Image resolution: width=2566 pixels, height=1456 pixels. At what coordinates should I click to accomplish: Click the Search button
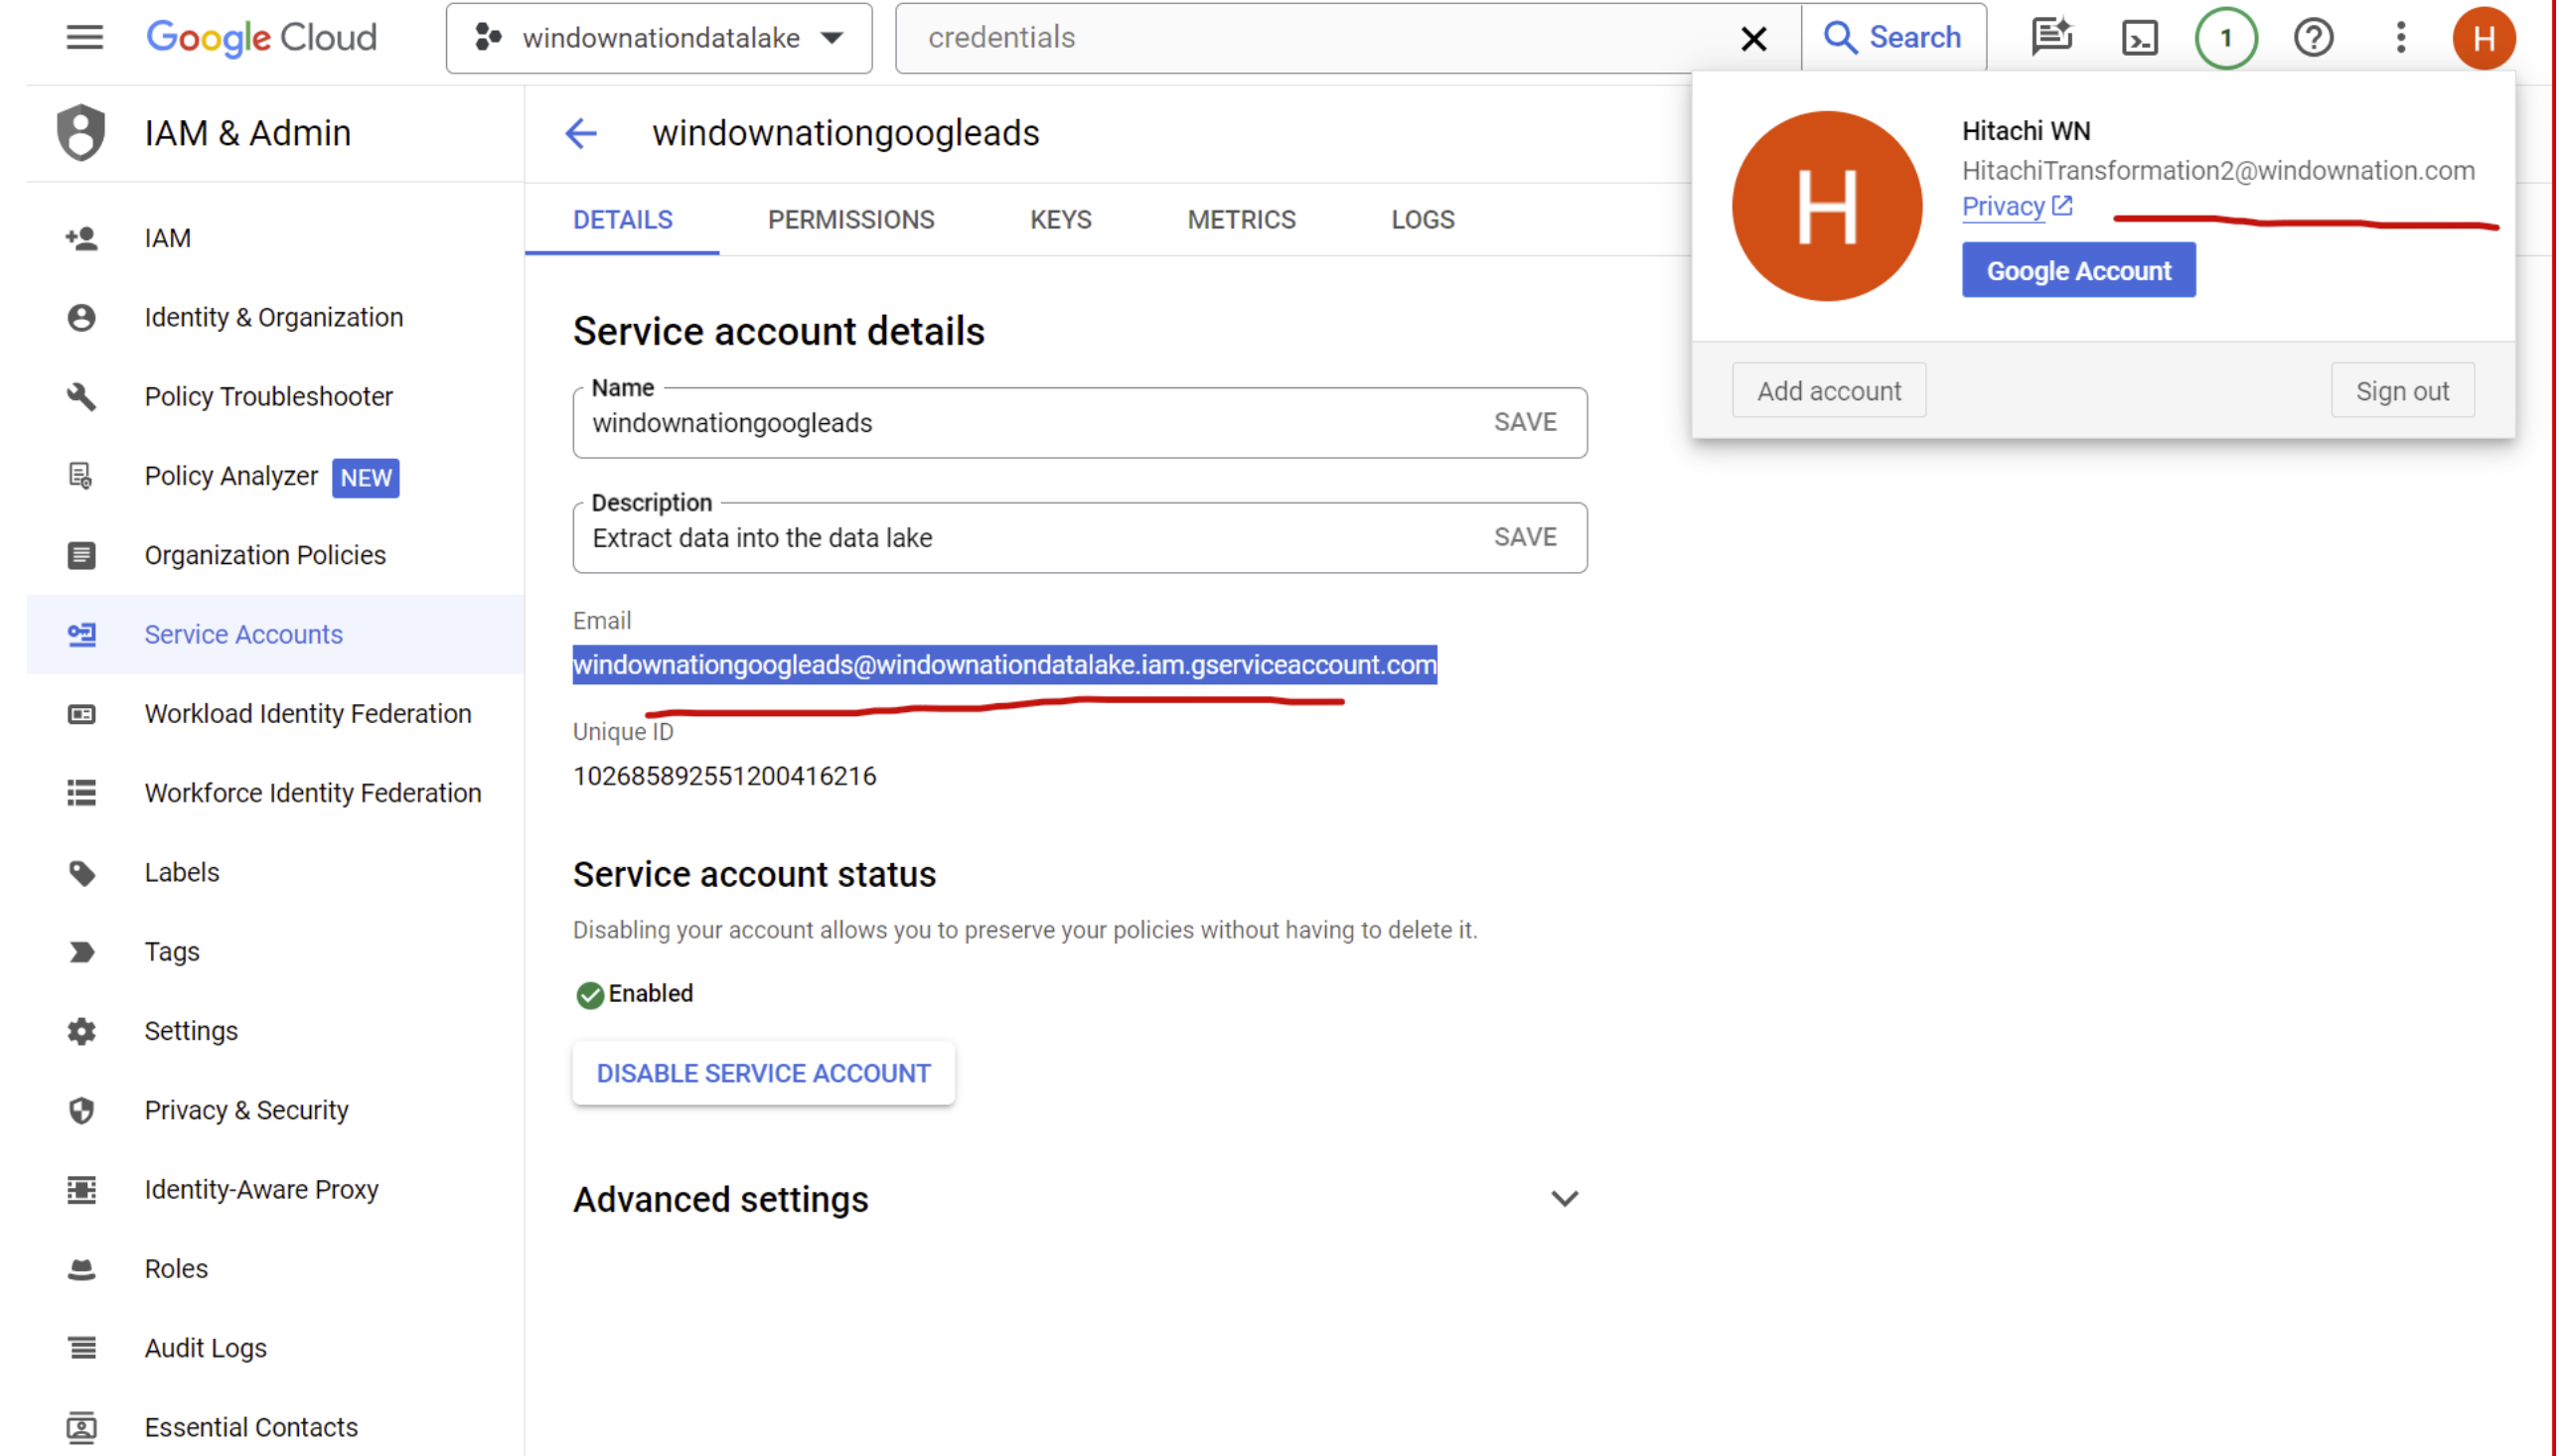[x=1894, y=38]
